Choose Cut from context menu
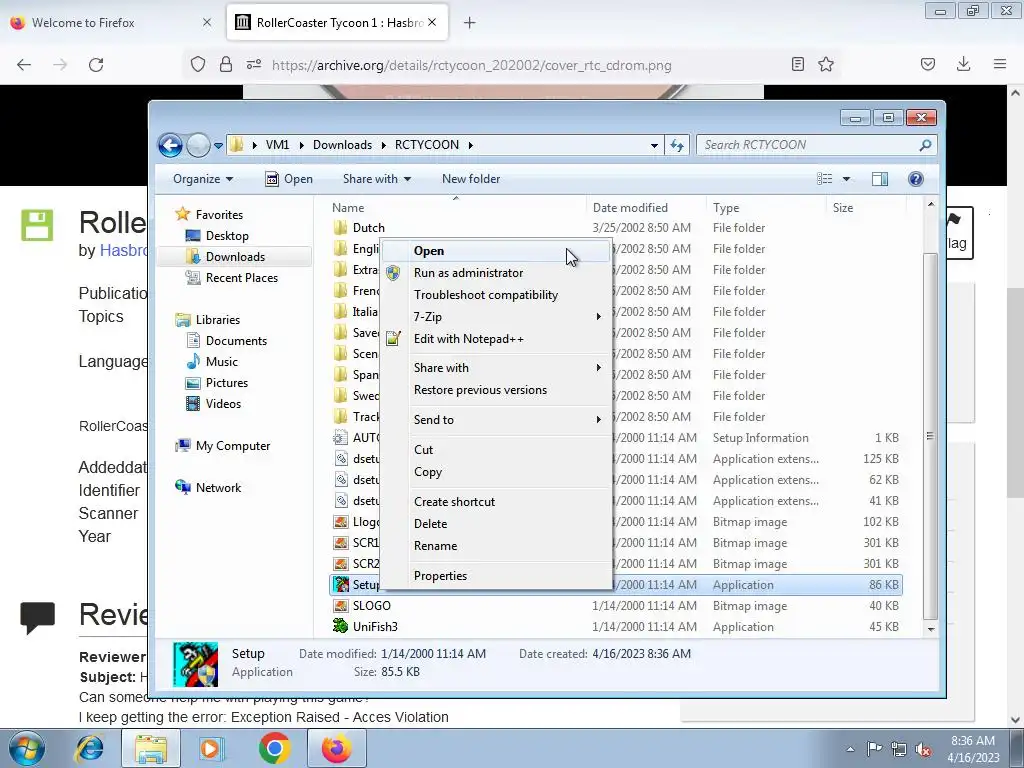This screenshot has height=768, width=1024. click(x=496, y=450)
